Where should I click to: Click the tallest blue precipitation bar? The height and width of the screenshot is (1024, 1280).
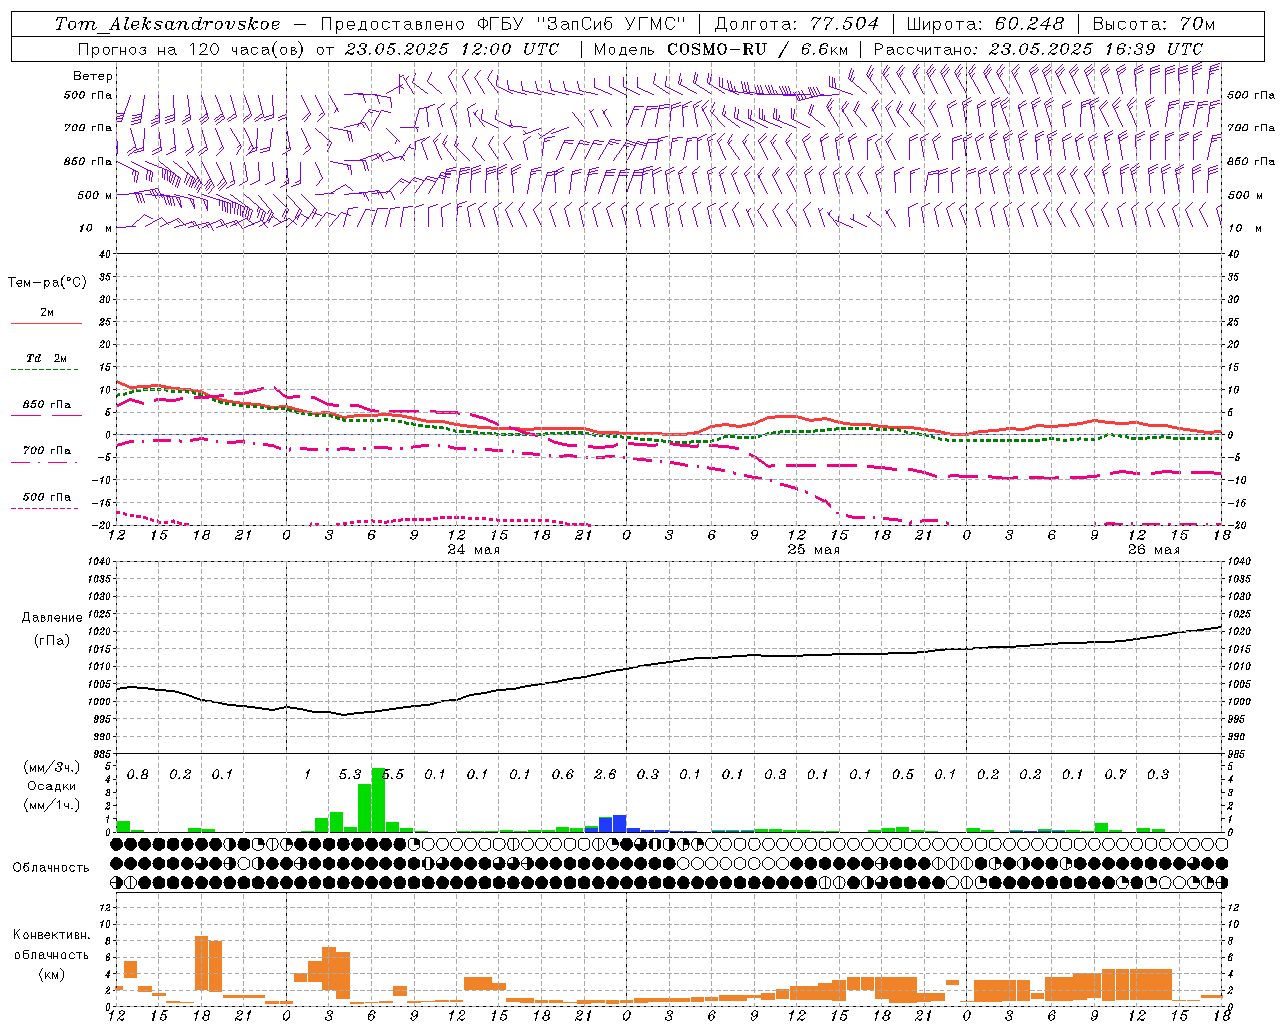point(620,824)
